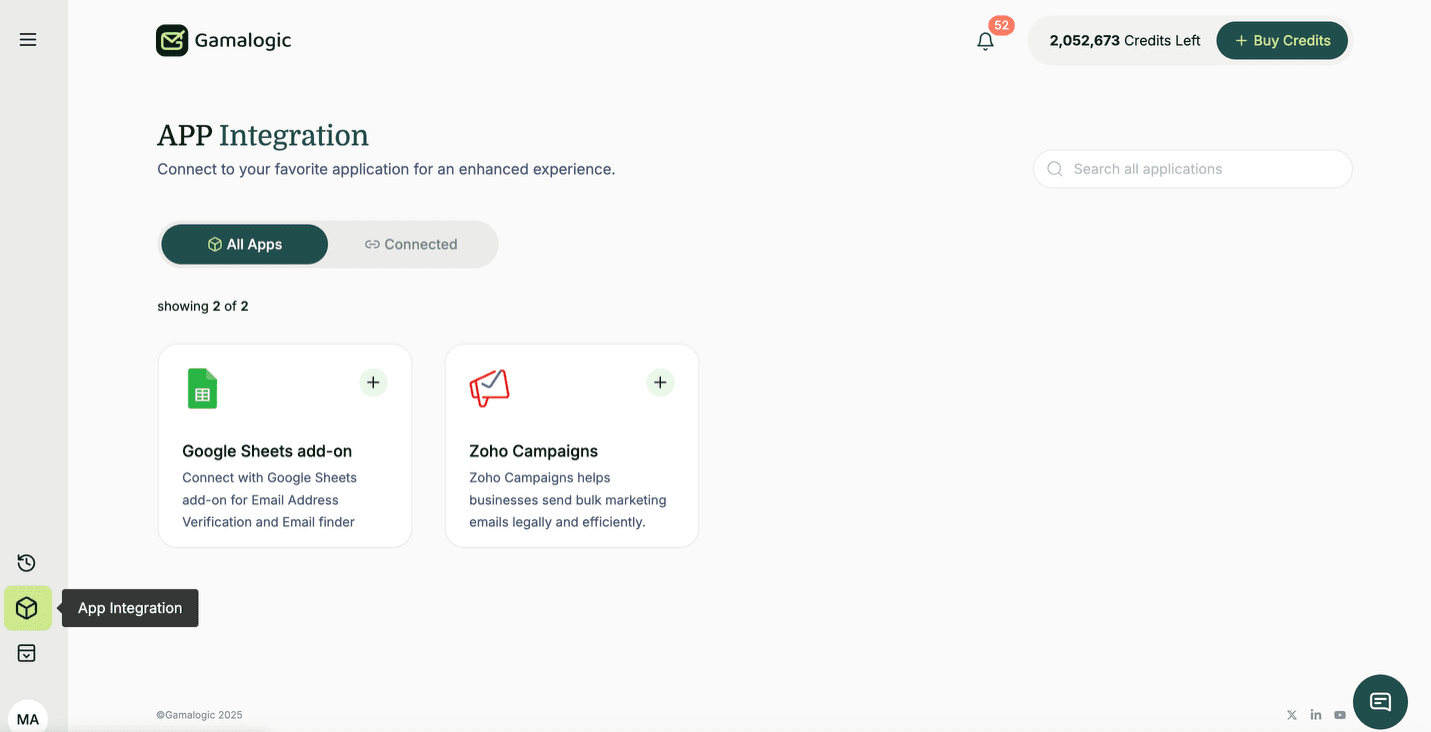Viewport: 1431px width, 732px height.
Task: Click the Zoho Campaigns card description
Action: [568, 500]
